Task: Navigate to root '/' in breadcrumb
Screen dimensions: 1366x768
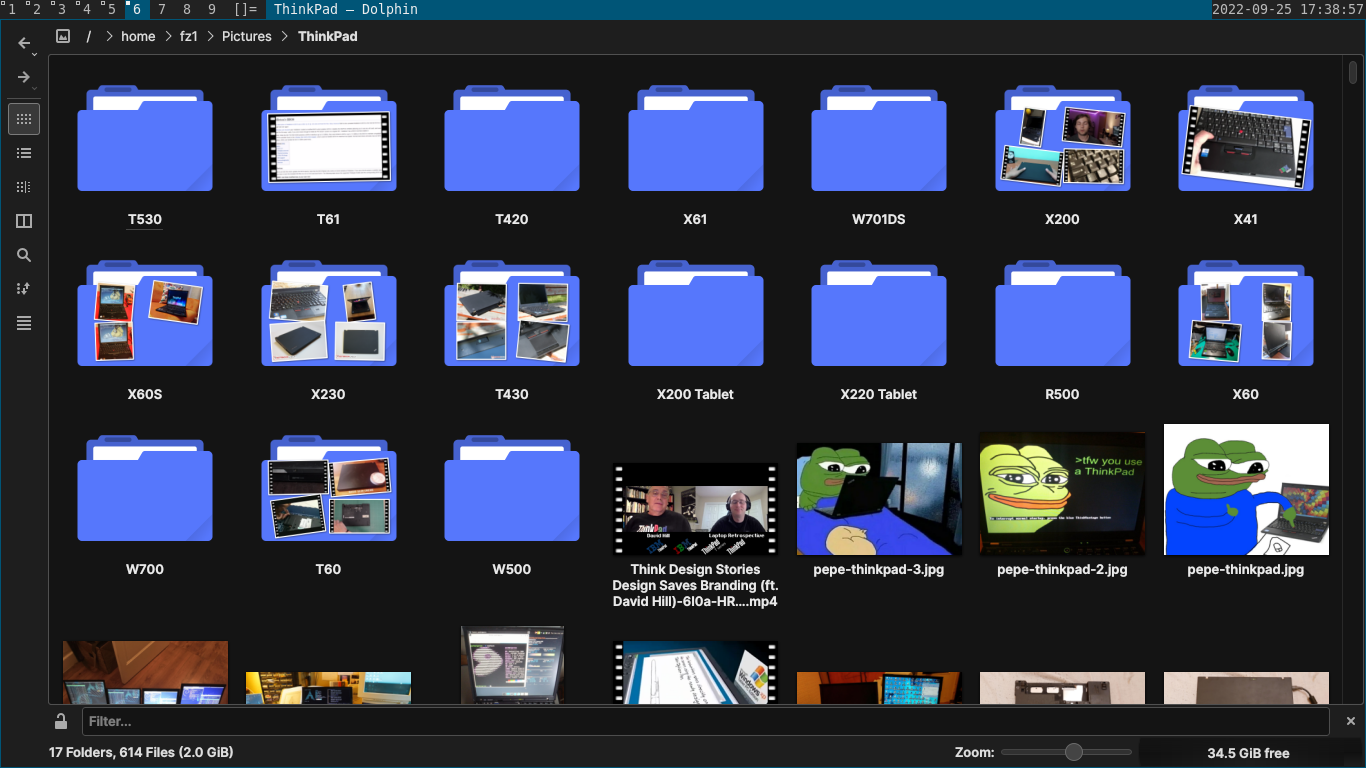Action: coord(89,36)
